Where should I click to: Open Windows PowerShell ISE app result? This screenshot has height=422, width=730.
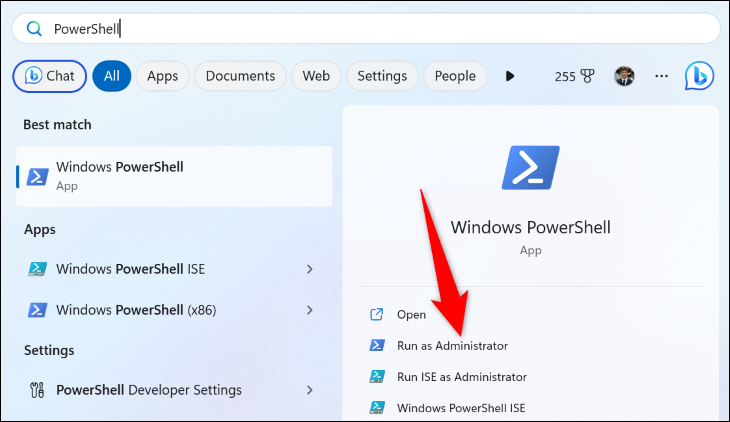tap(174, 269)
